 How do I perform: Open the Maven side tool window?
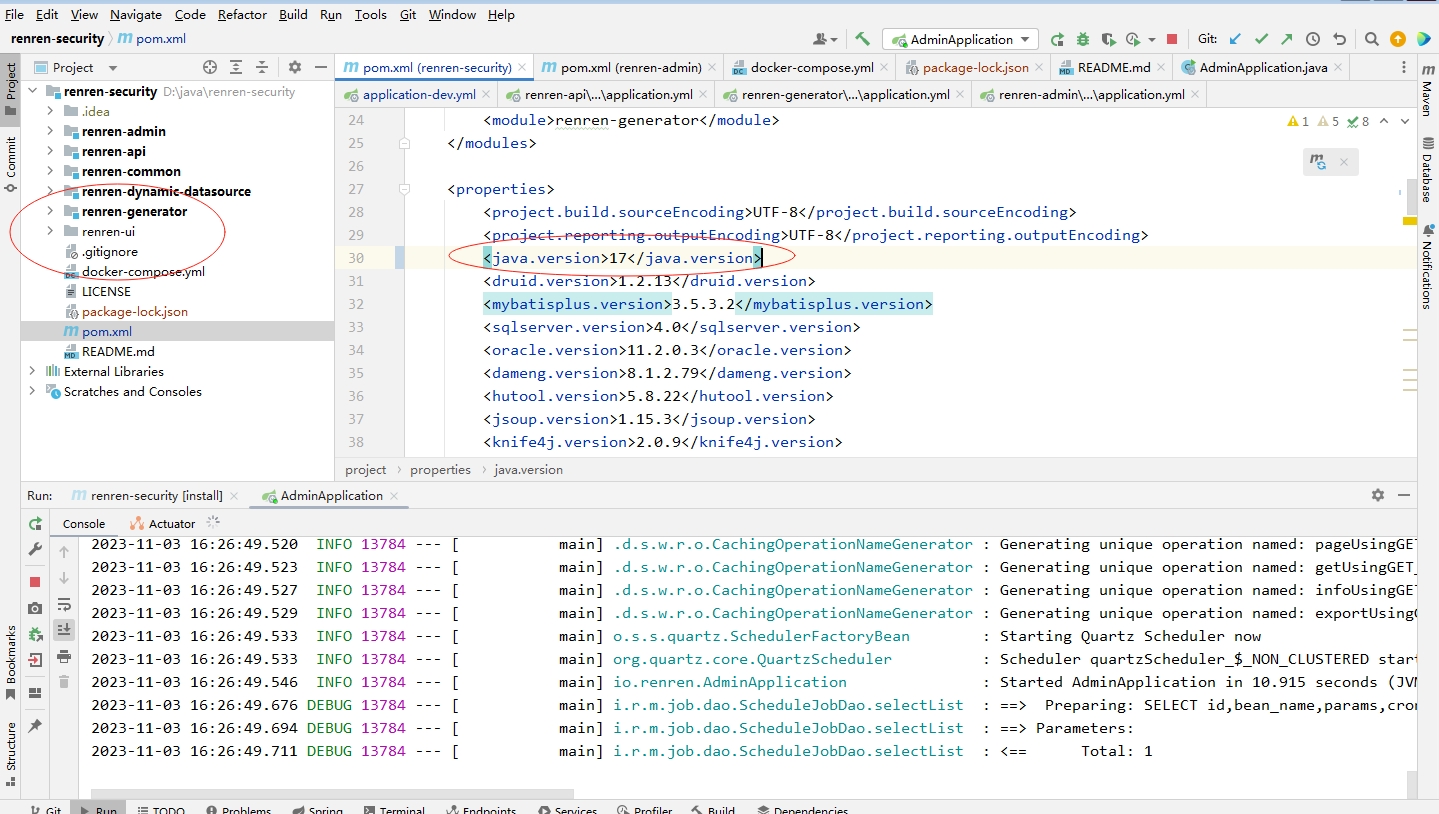tap(1426, 89)
